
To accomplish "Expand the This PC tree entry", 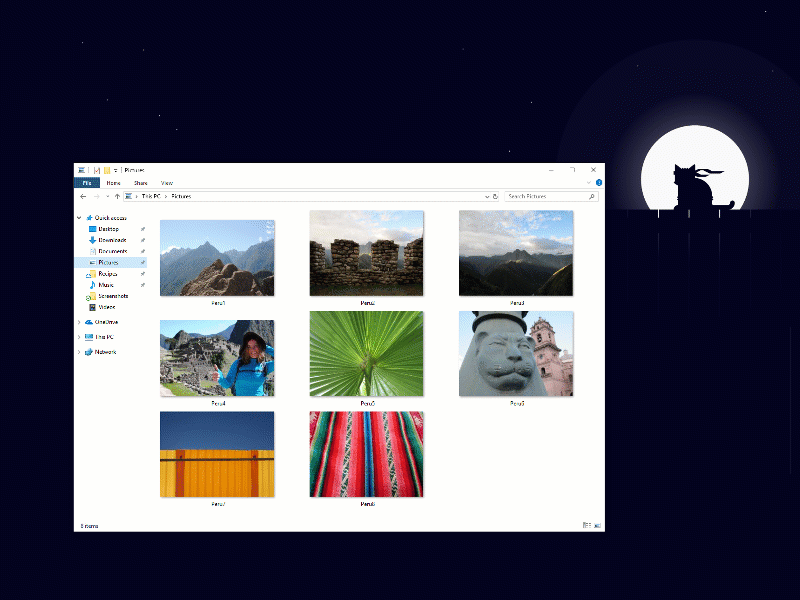I will 79,337.
